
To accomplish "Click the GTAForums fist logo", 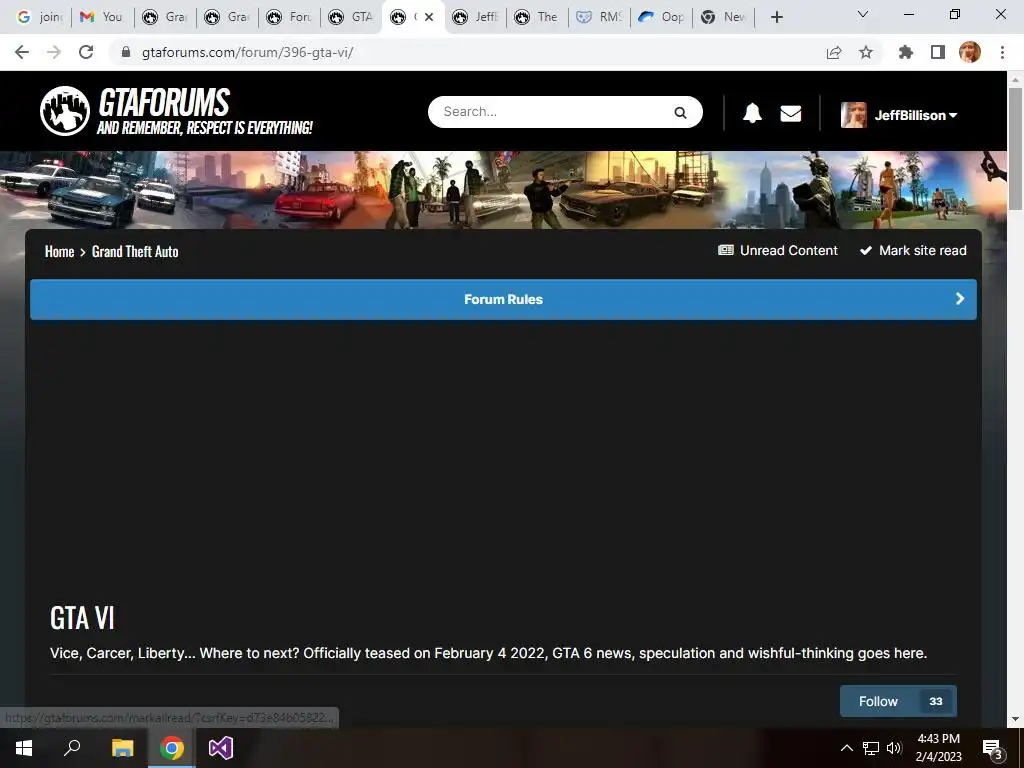I will (x=65, y=111).
